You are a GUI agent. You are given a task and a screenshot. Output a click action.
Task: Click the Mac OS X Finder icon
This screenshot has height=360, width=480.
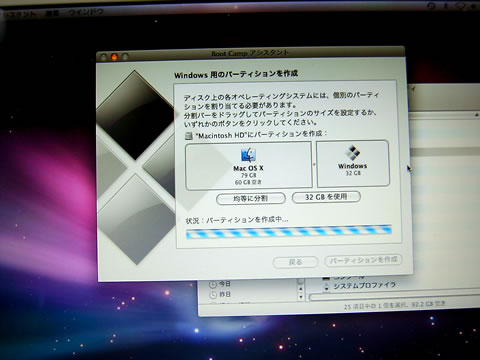[248, 155]
